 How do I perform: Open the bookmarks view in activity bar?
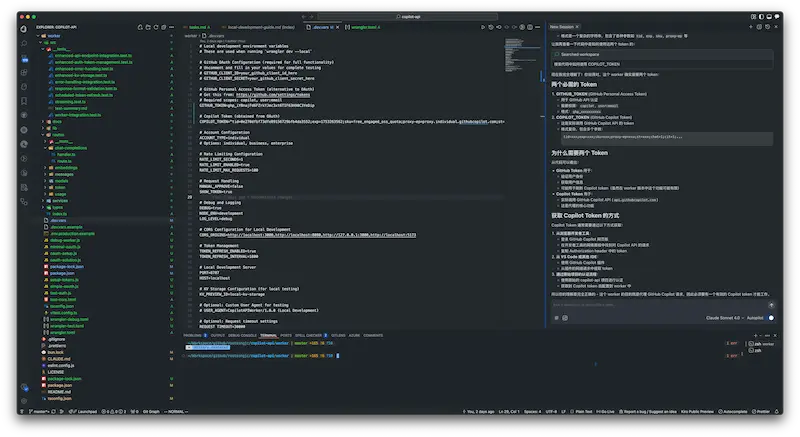[24, 101]
